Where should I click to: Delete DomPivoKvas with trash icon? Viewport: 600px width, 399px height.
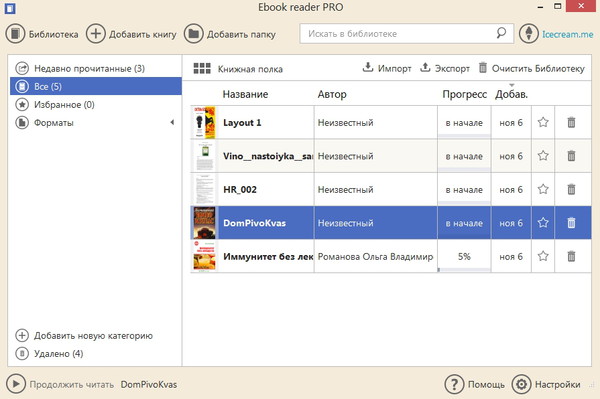(x=571, y=223)
